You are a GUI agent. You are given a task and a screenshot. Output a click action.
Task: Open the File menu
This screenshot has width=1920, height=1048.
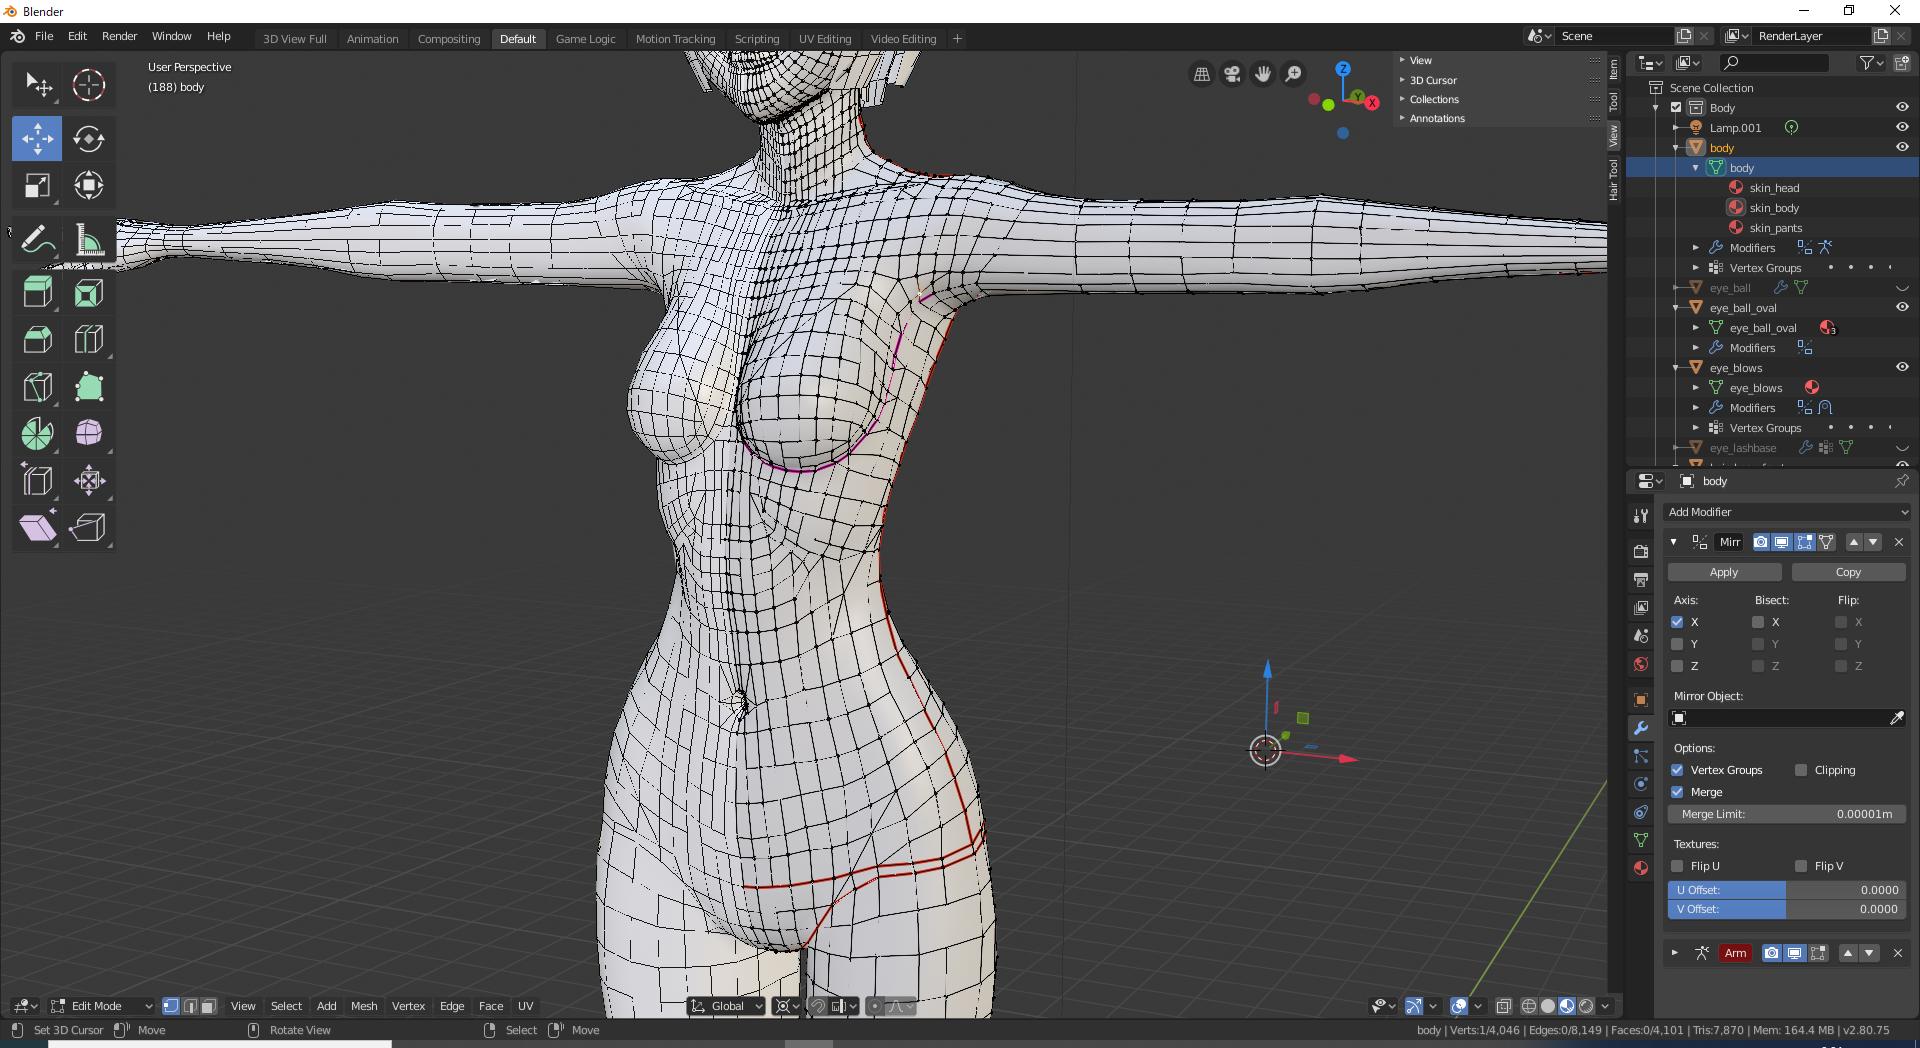coord(44,36)
